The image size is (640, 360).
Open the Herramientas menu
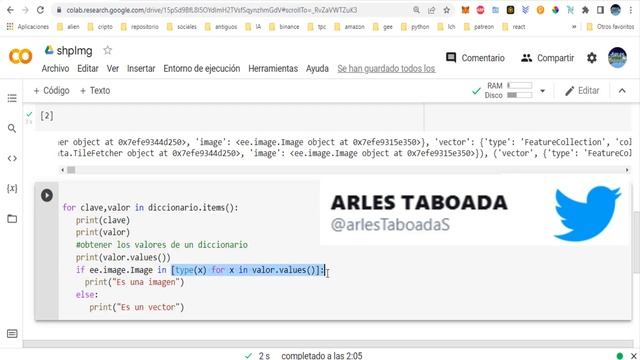273,69
